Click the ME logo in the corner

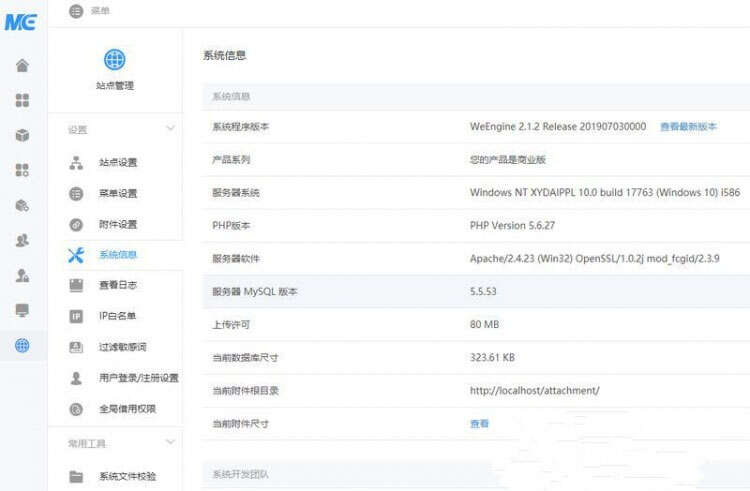(21, 21)
